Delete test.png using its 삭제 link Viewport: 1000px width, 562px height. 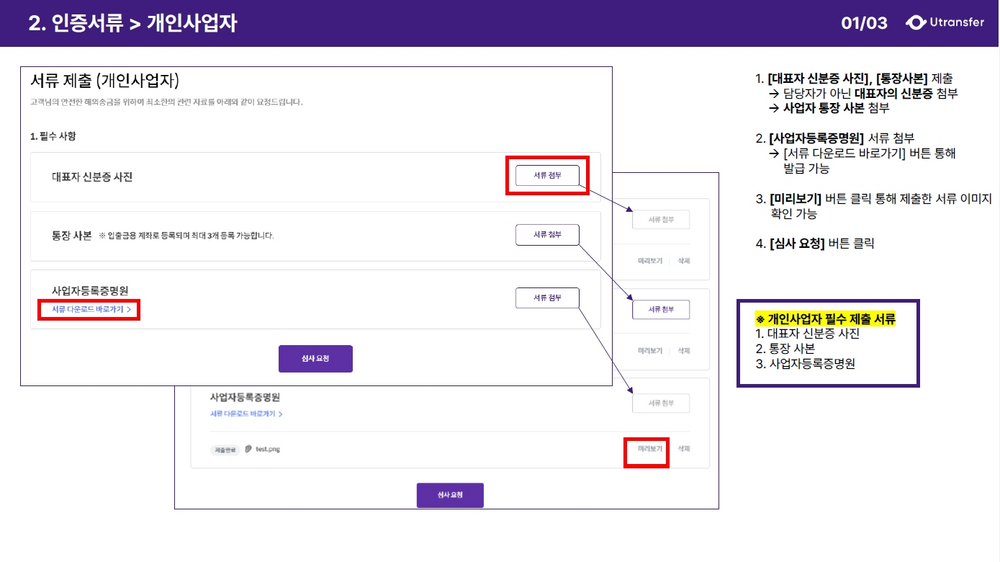click(x=684, y=449)
